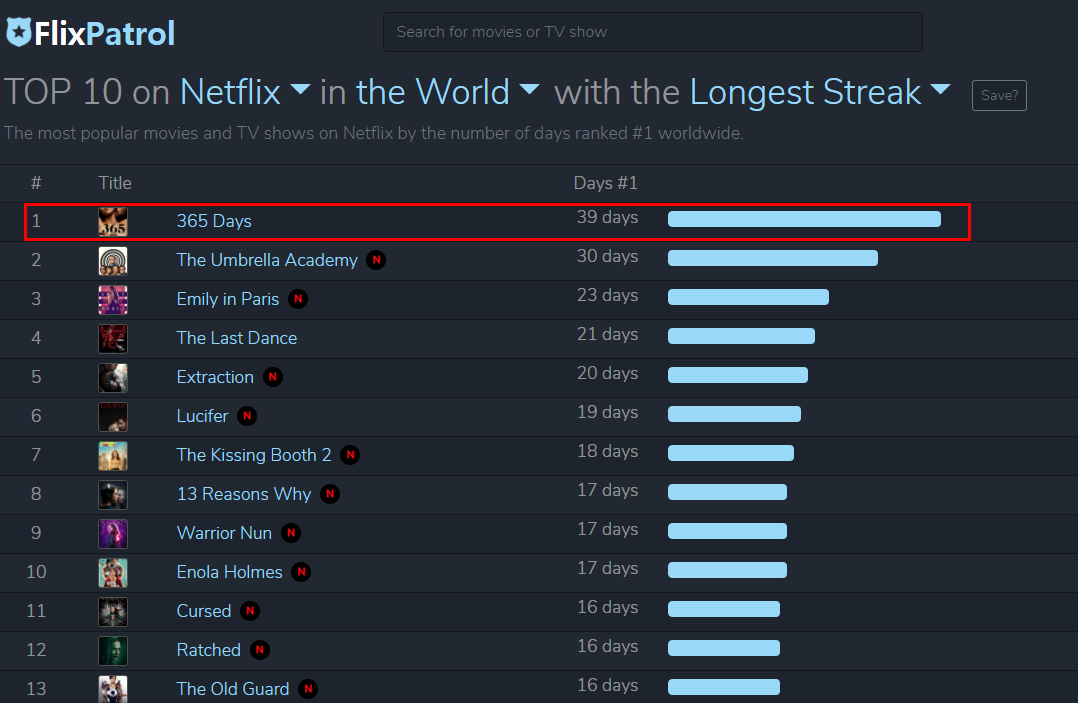The image size is (1078, 703).
Task: Open The Last Dance title link
Action: [236, 338]
